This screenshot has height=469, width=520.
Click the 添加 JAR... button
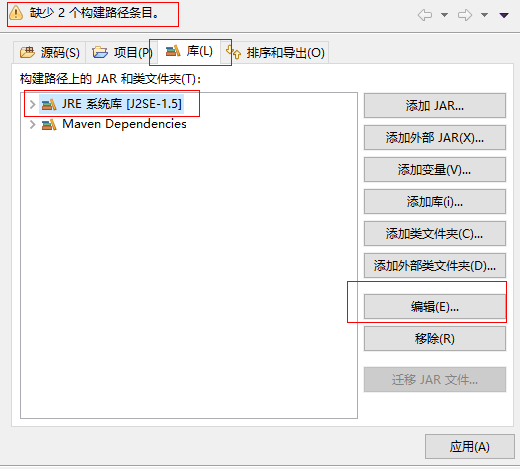(x=435, y=106)
